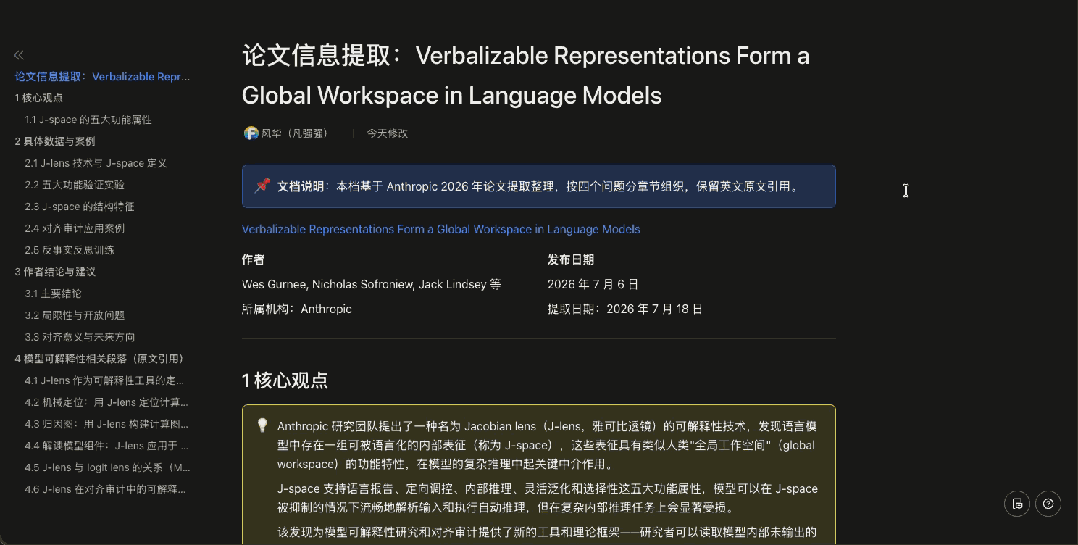Go to 4.5 J-lens 与 logit lens 的关系
Screen dimensions: 1078x545
tap(107, 467)
